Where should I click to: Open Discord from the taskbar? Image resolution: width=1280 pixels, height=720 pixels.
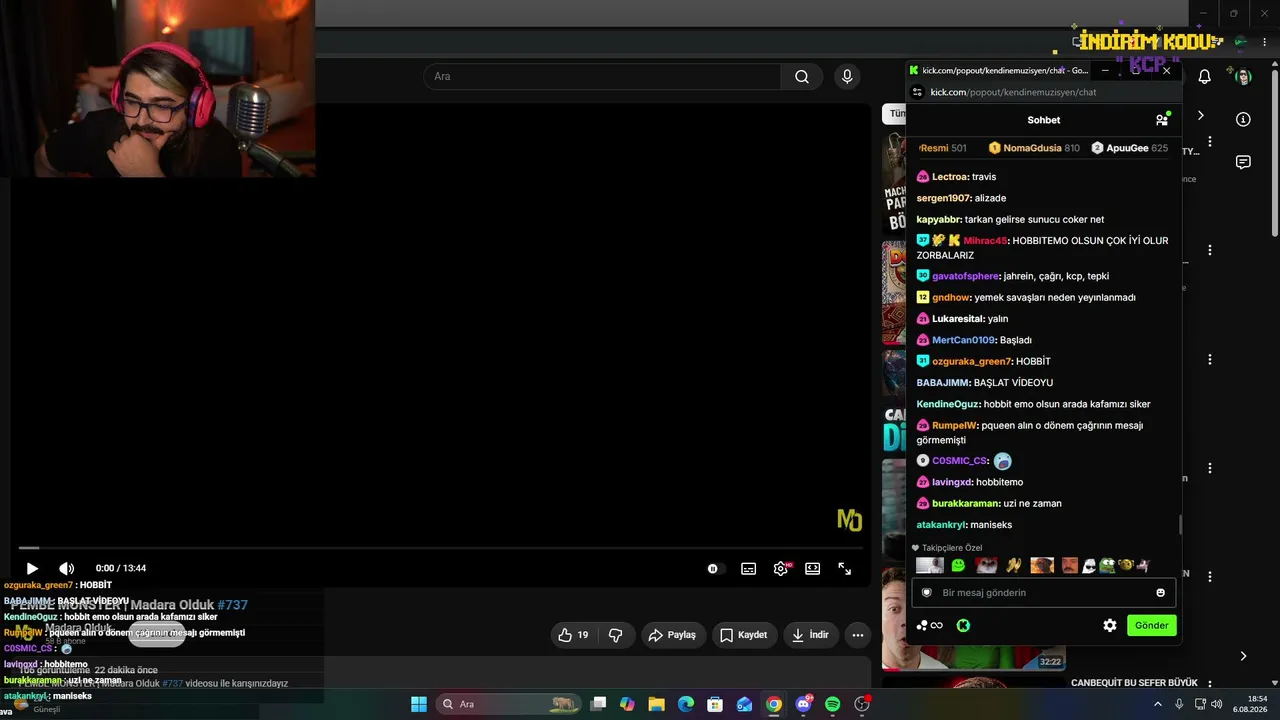tap(803, 704)
